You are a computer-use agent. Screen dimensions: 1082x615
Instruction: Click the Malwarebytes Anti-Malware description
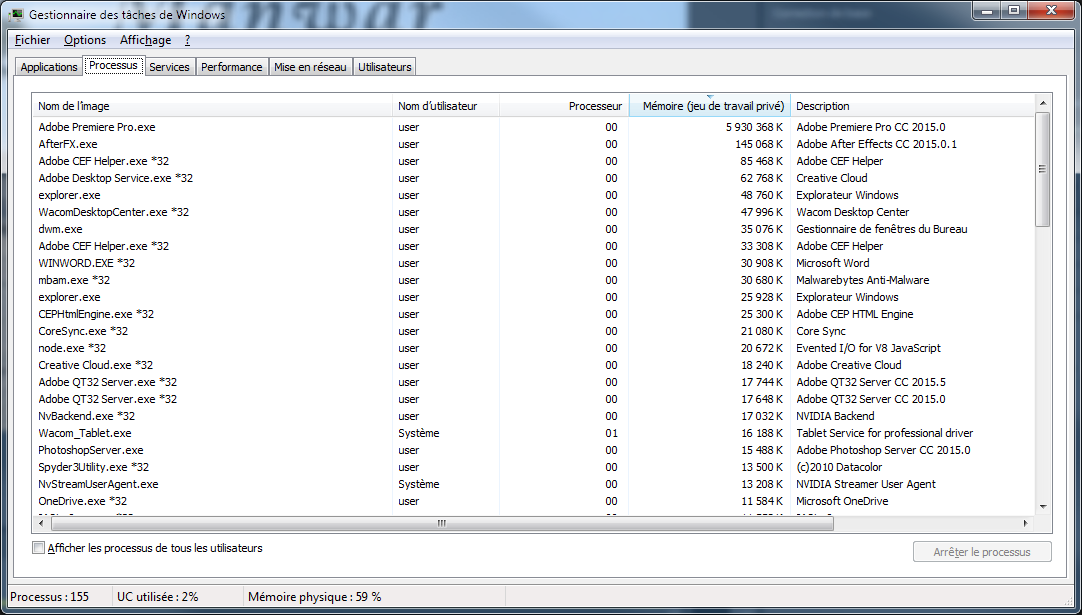pyautogui.click(x=863, y=280)
